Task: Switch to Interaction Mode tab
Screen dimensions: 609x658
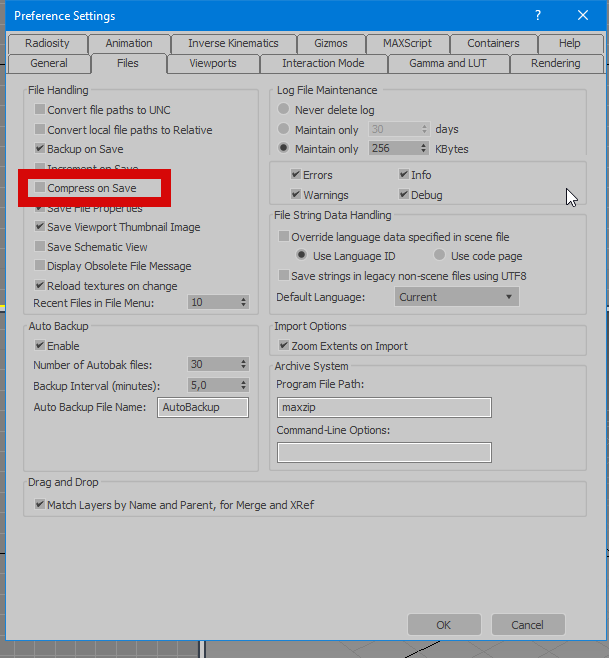Action: coord(323,63)
